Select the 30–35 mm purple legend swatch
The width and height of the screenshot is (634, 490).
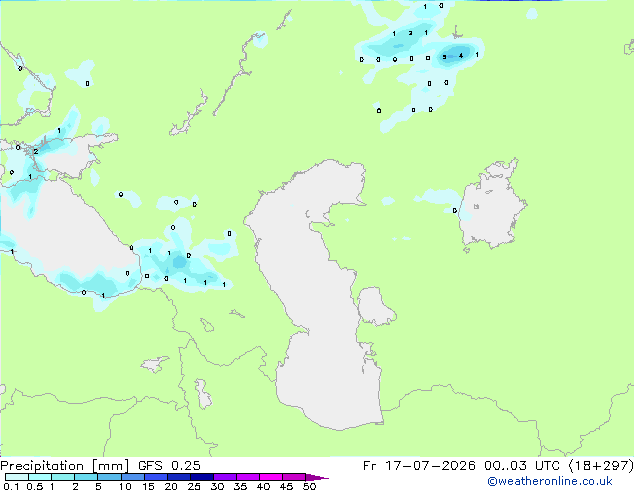point(224,477)
